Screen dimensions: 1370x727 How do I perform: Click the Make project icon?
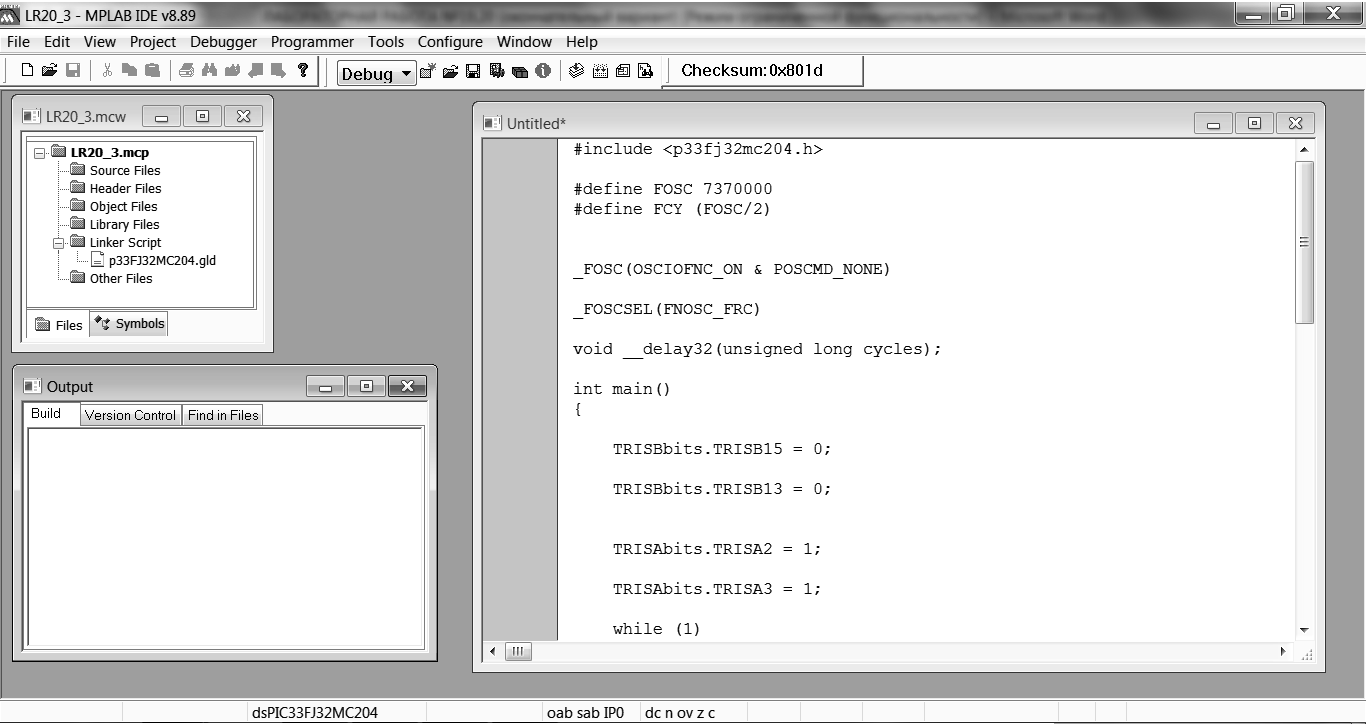pyautogui.click(x=576, y=71)
